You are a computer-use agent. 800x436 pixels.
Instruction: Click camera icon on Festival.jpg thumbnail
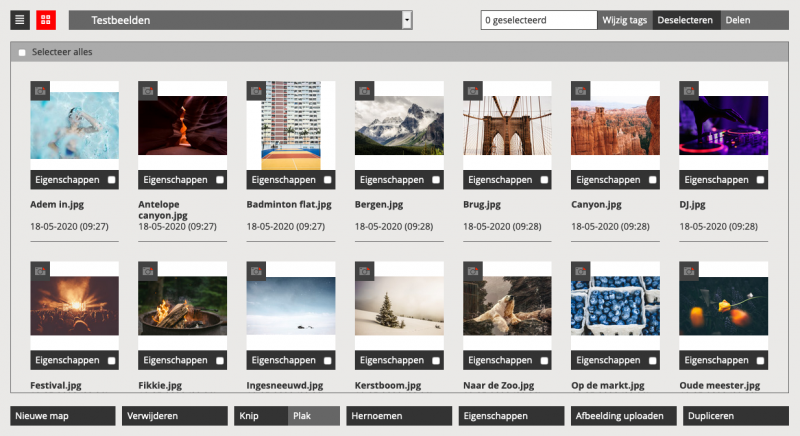coord(40,271)
